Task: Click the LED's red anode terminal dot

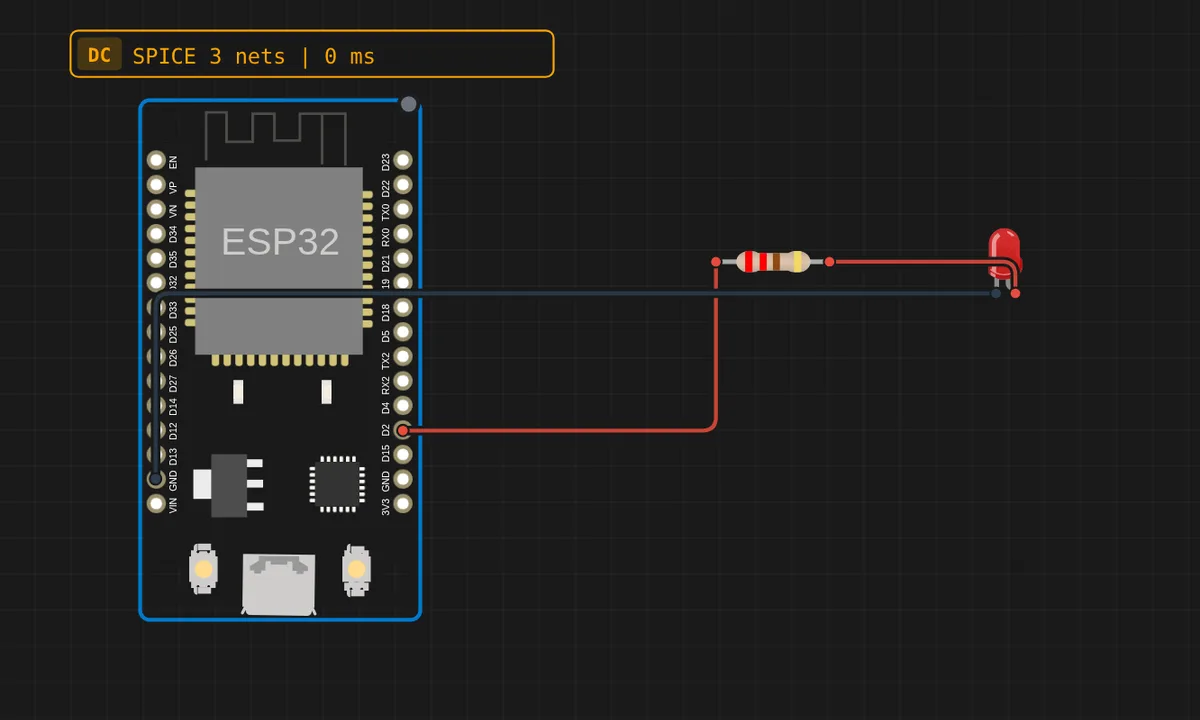Action: coord(1015,293)
